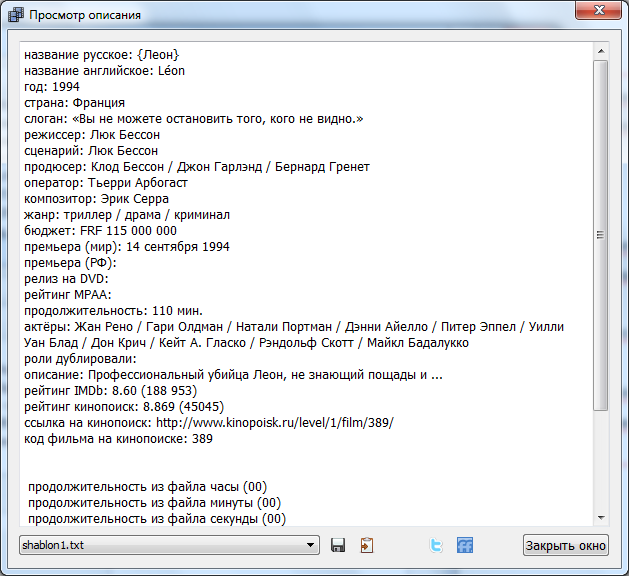Click the vertical scrollbar thumb

pos(600,235)
